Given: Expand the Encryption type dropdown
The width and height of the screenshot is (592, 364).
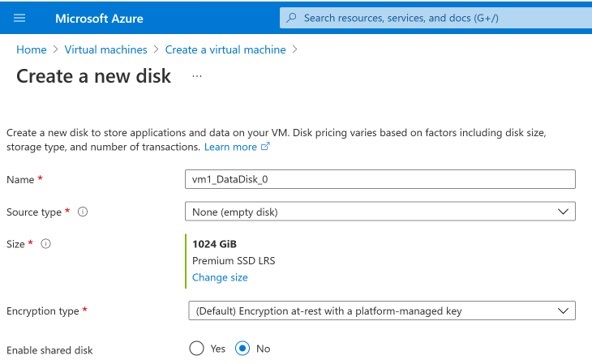Looking at the screenshot, I should (x=382, y=311).
